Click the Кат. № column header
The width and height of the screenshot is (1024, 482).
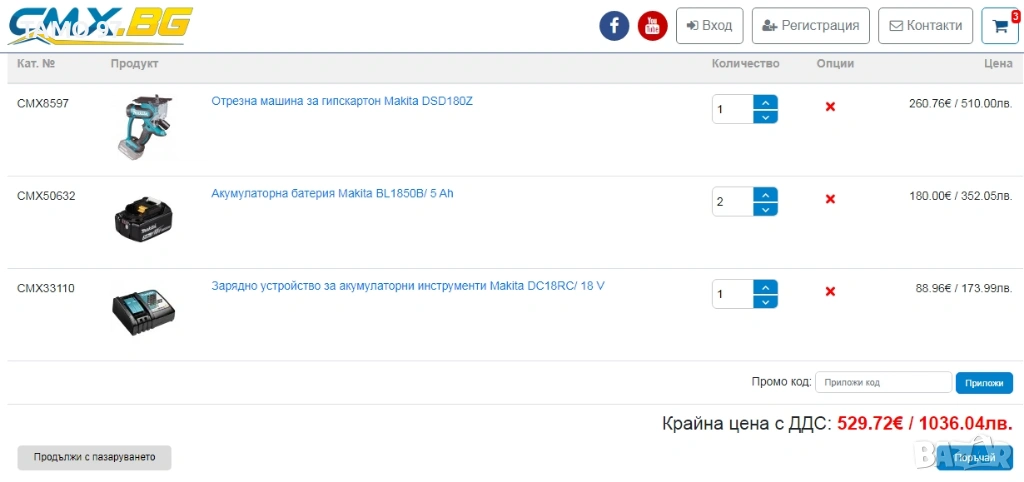click(x=36, y=64)
